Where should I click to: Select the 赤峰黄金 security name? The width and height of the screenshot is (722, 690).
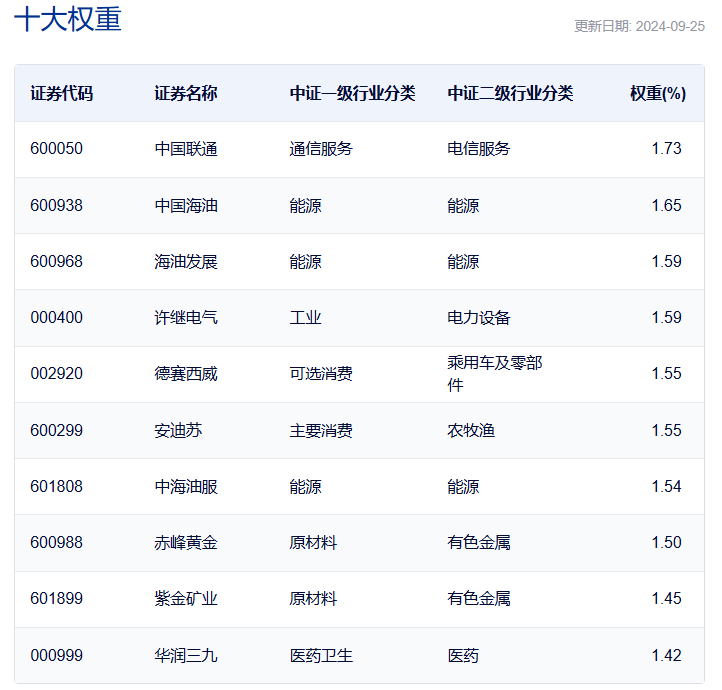point(186,542)
